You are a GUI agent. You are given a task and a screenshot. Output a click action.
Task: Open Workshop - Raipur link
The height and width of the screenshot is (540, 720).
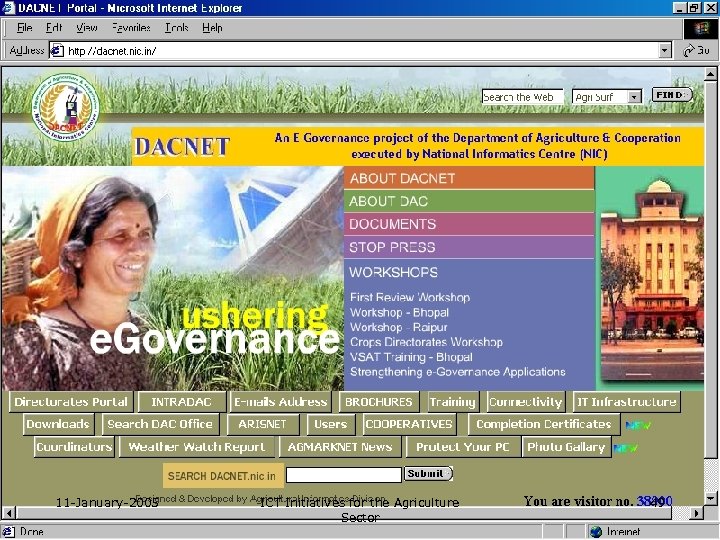tap(399, 327)
